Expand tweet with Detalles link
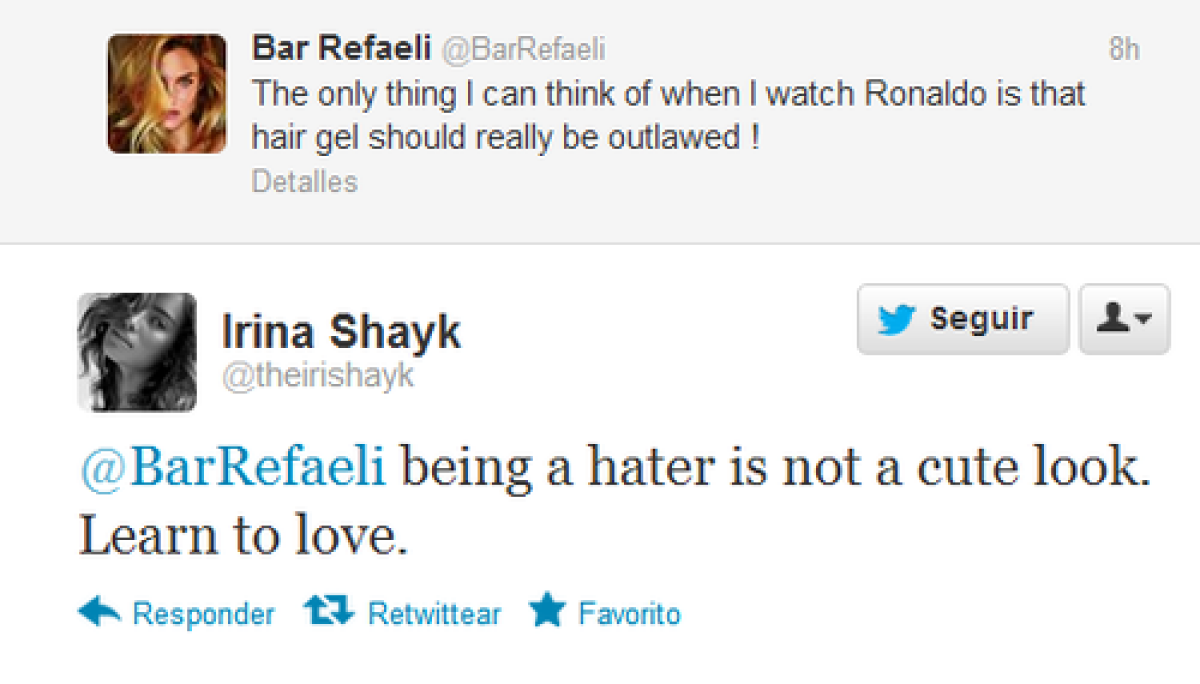The image size is (1200, 684). pyautogui.click(x=304, y=182)
